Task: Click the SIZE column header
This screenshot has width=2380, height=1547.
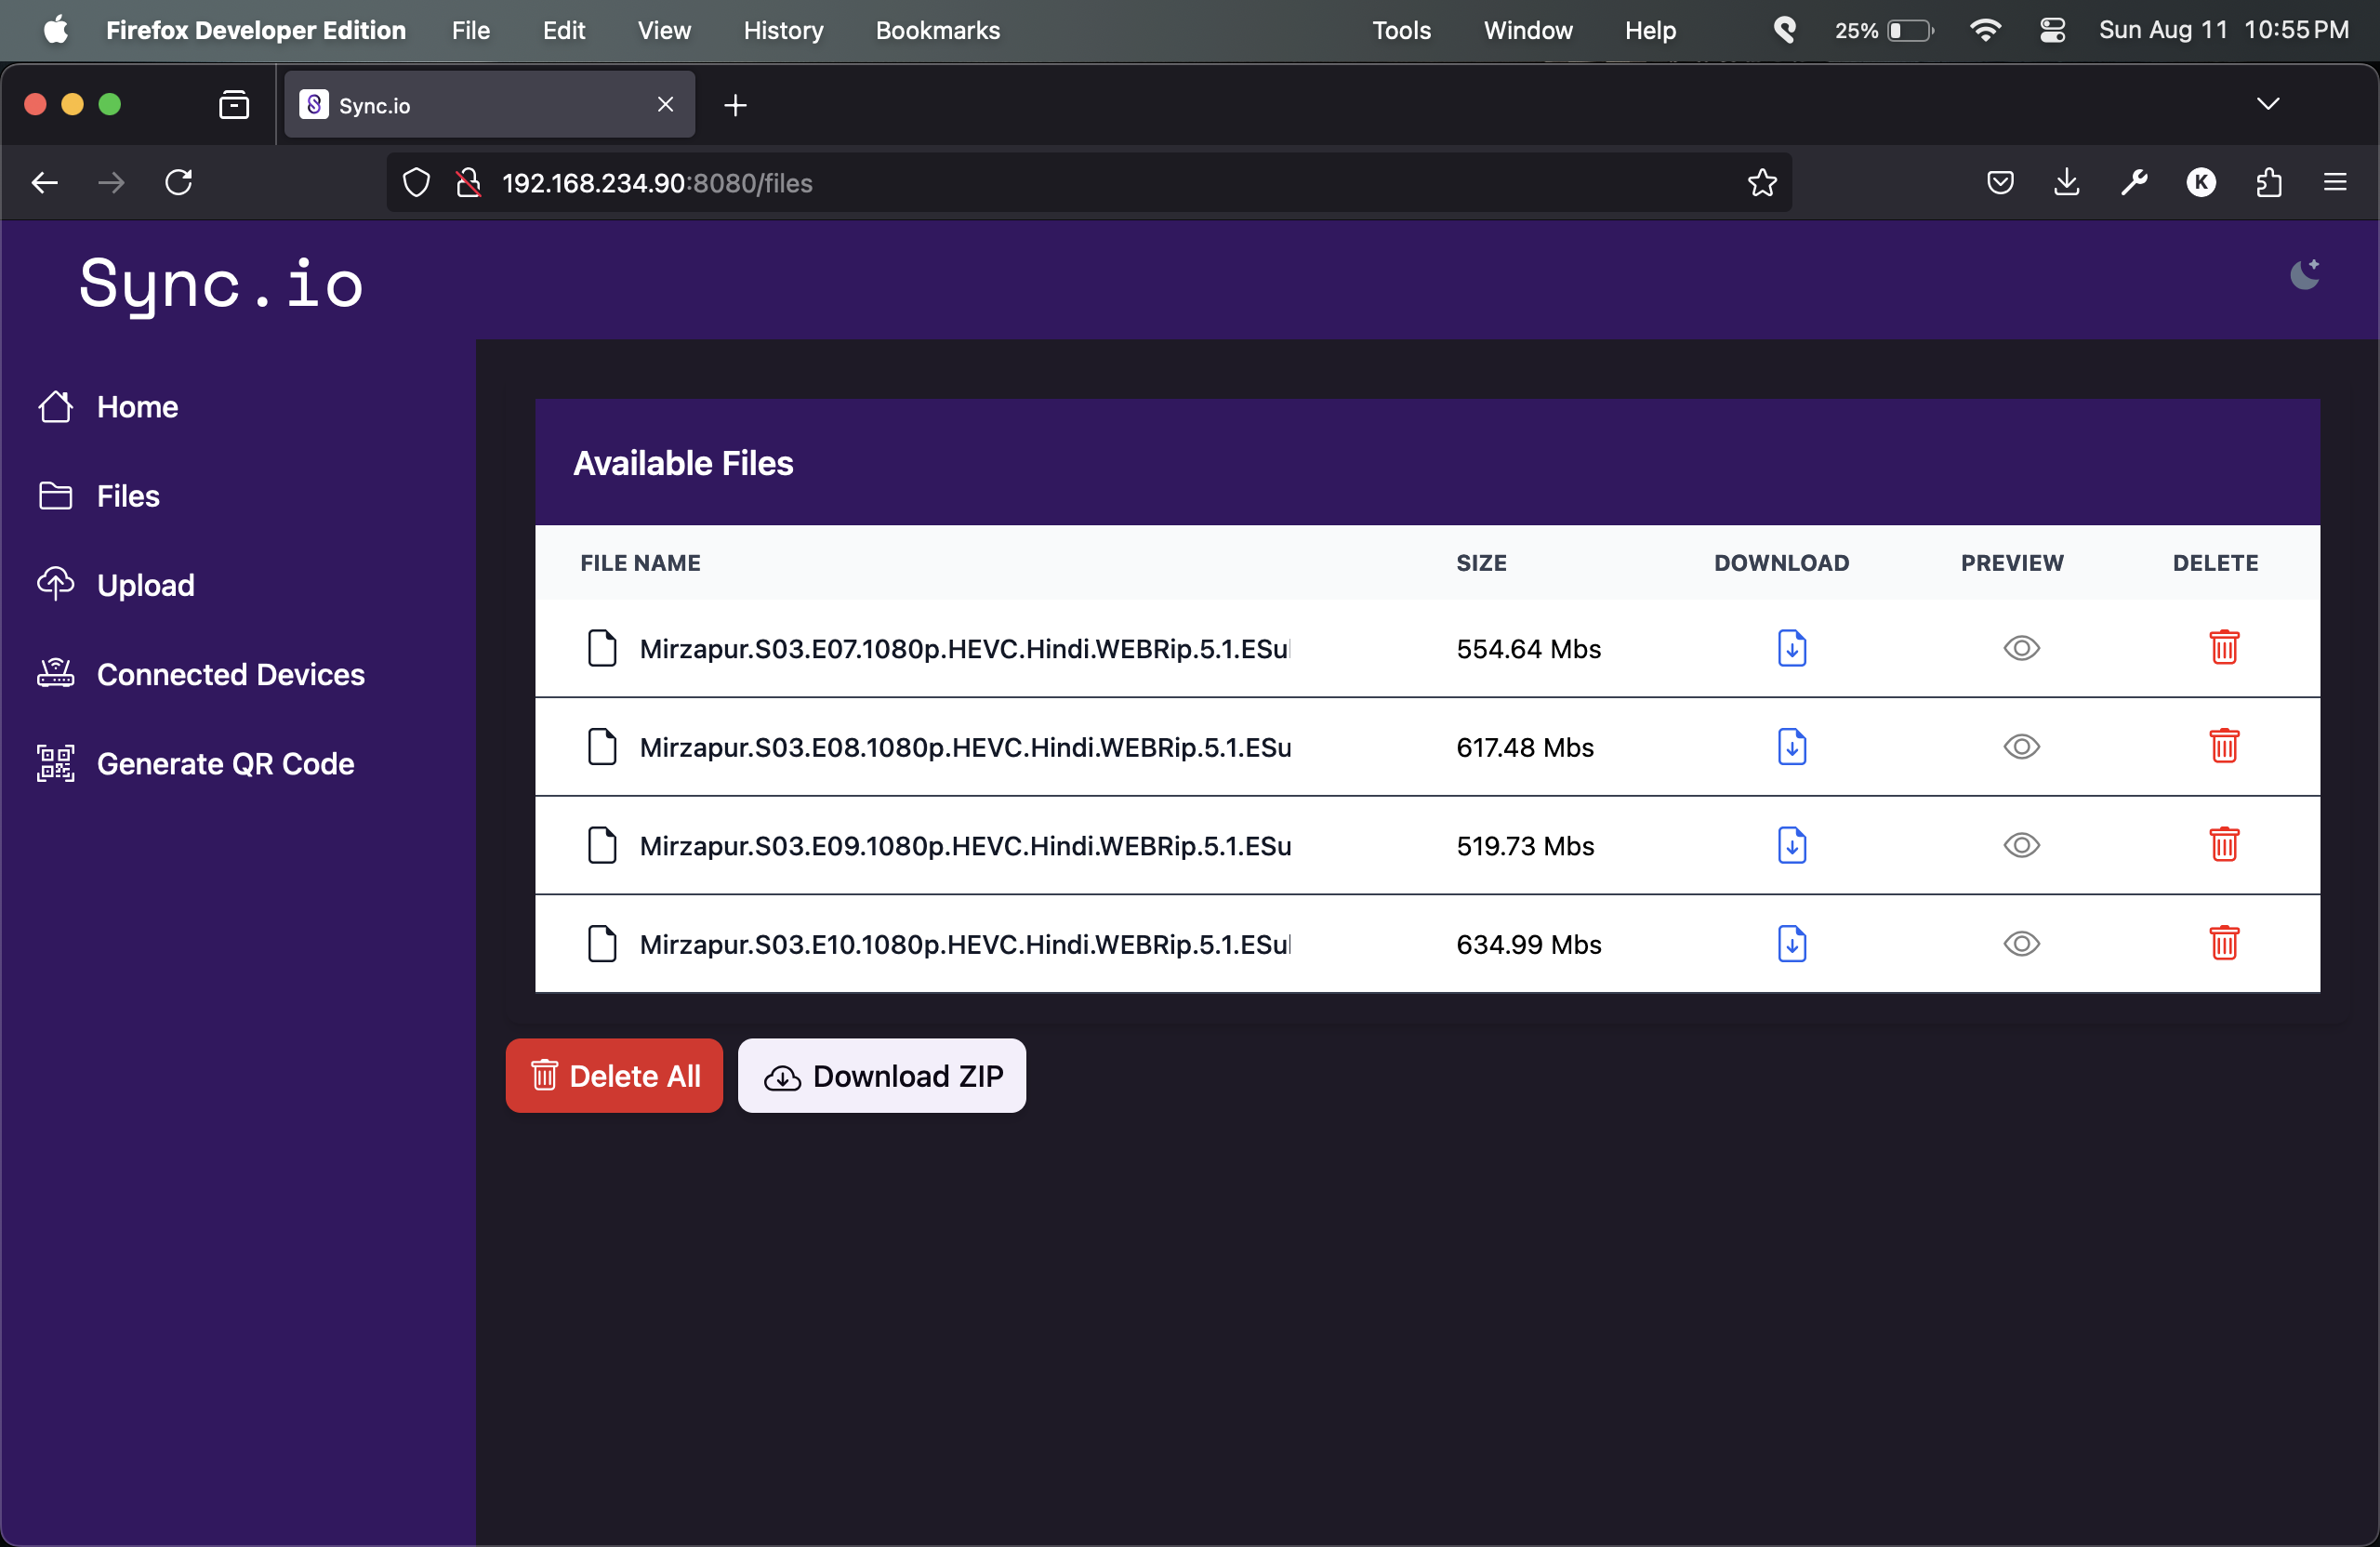Action: coord(1481,563)
